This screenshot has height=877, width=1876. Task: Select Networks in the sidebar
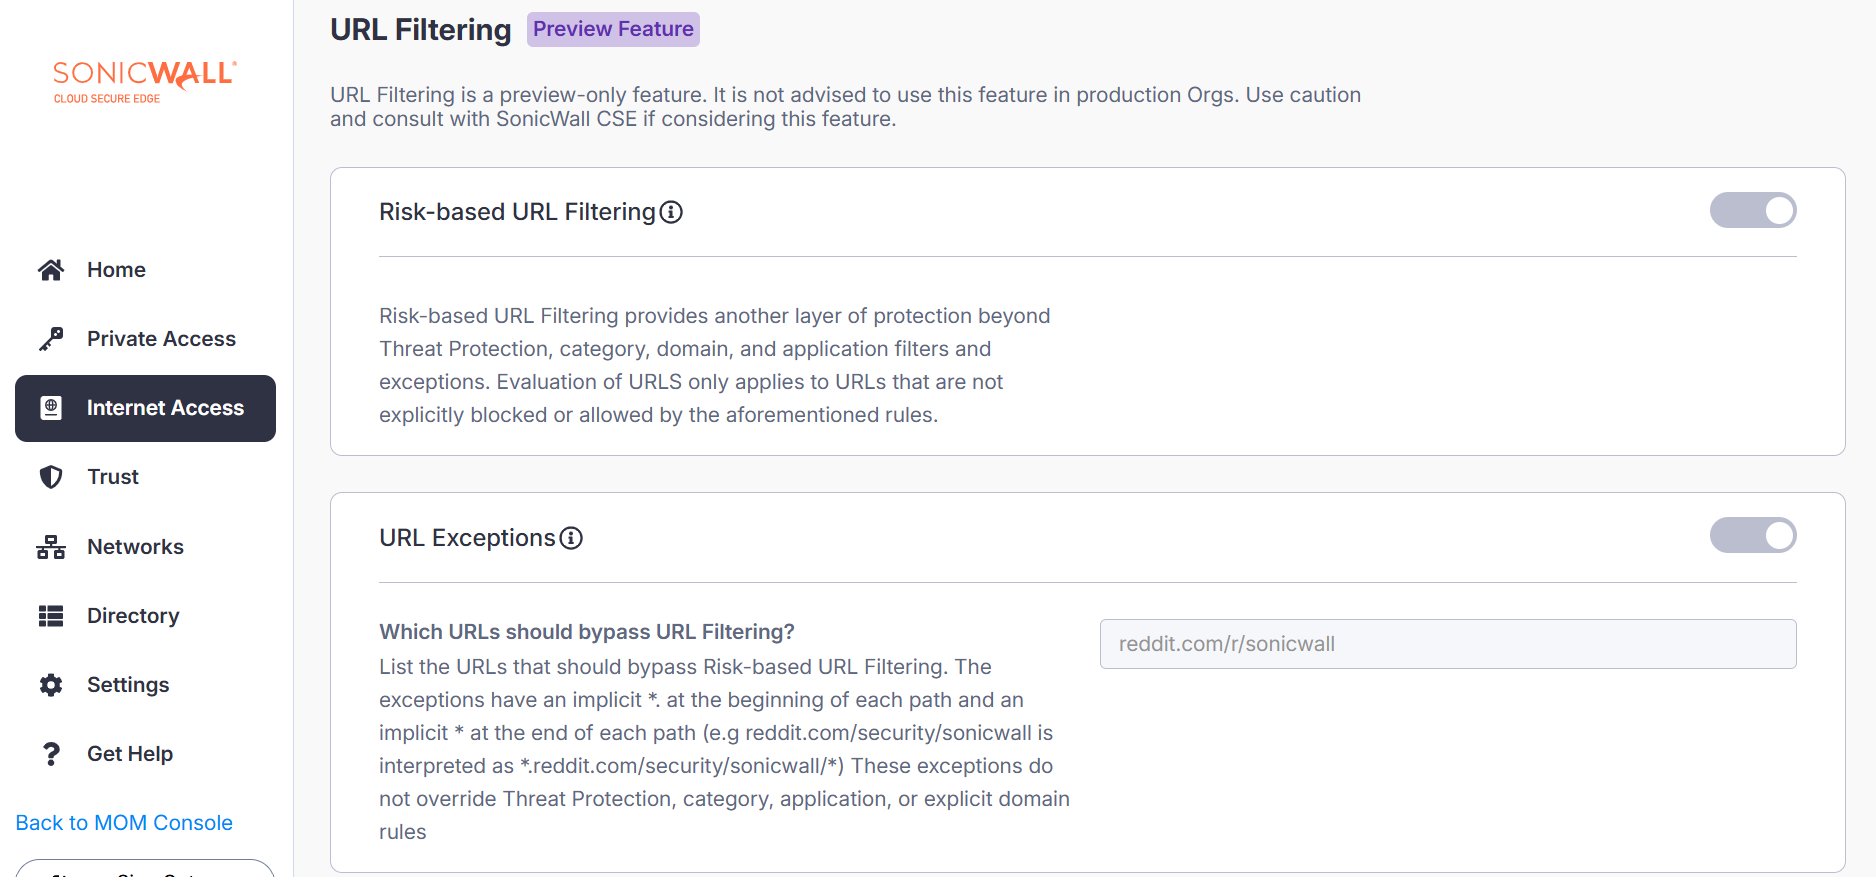[x=135, y=547]
